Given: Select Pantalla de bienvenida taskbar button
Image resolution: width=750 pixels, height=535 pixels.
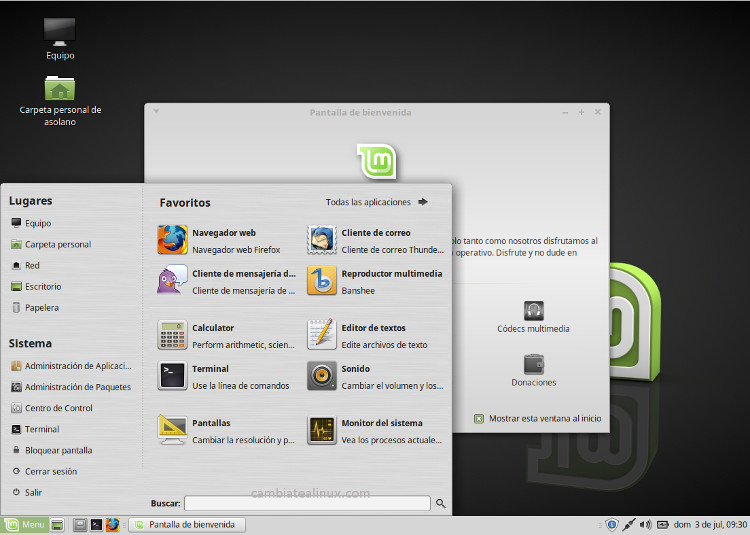Looking at the screenshot, I should (x=187, y=525).
